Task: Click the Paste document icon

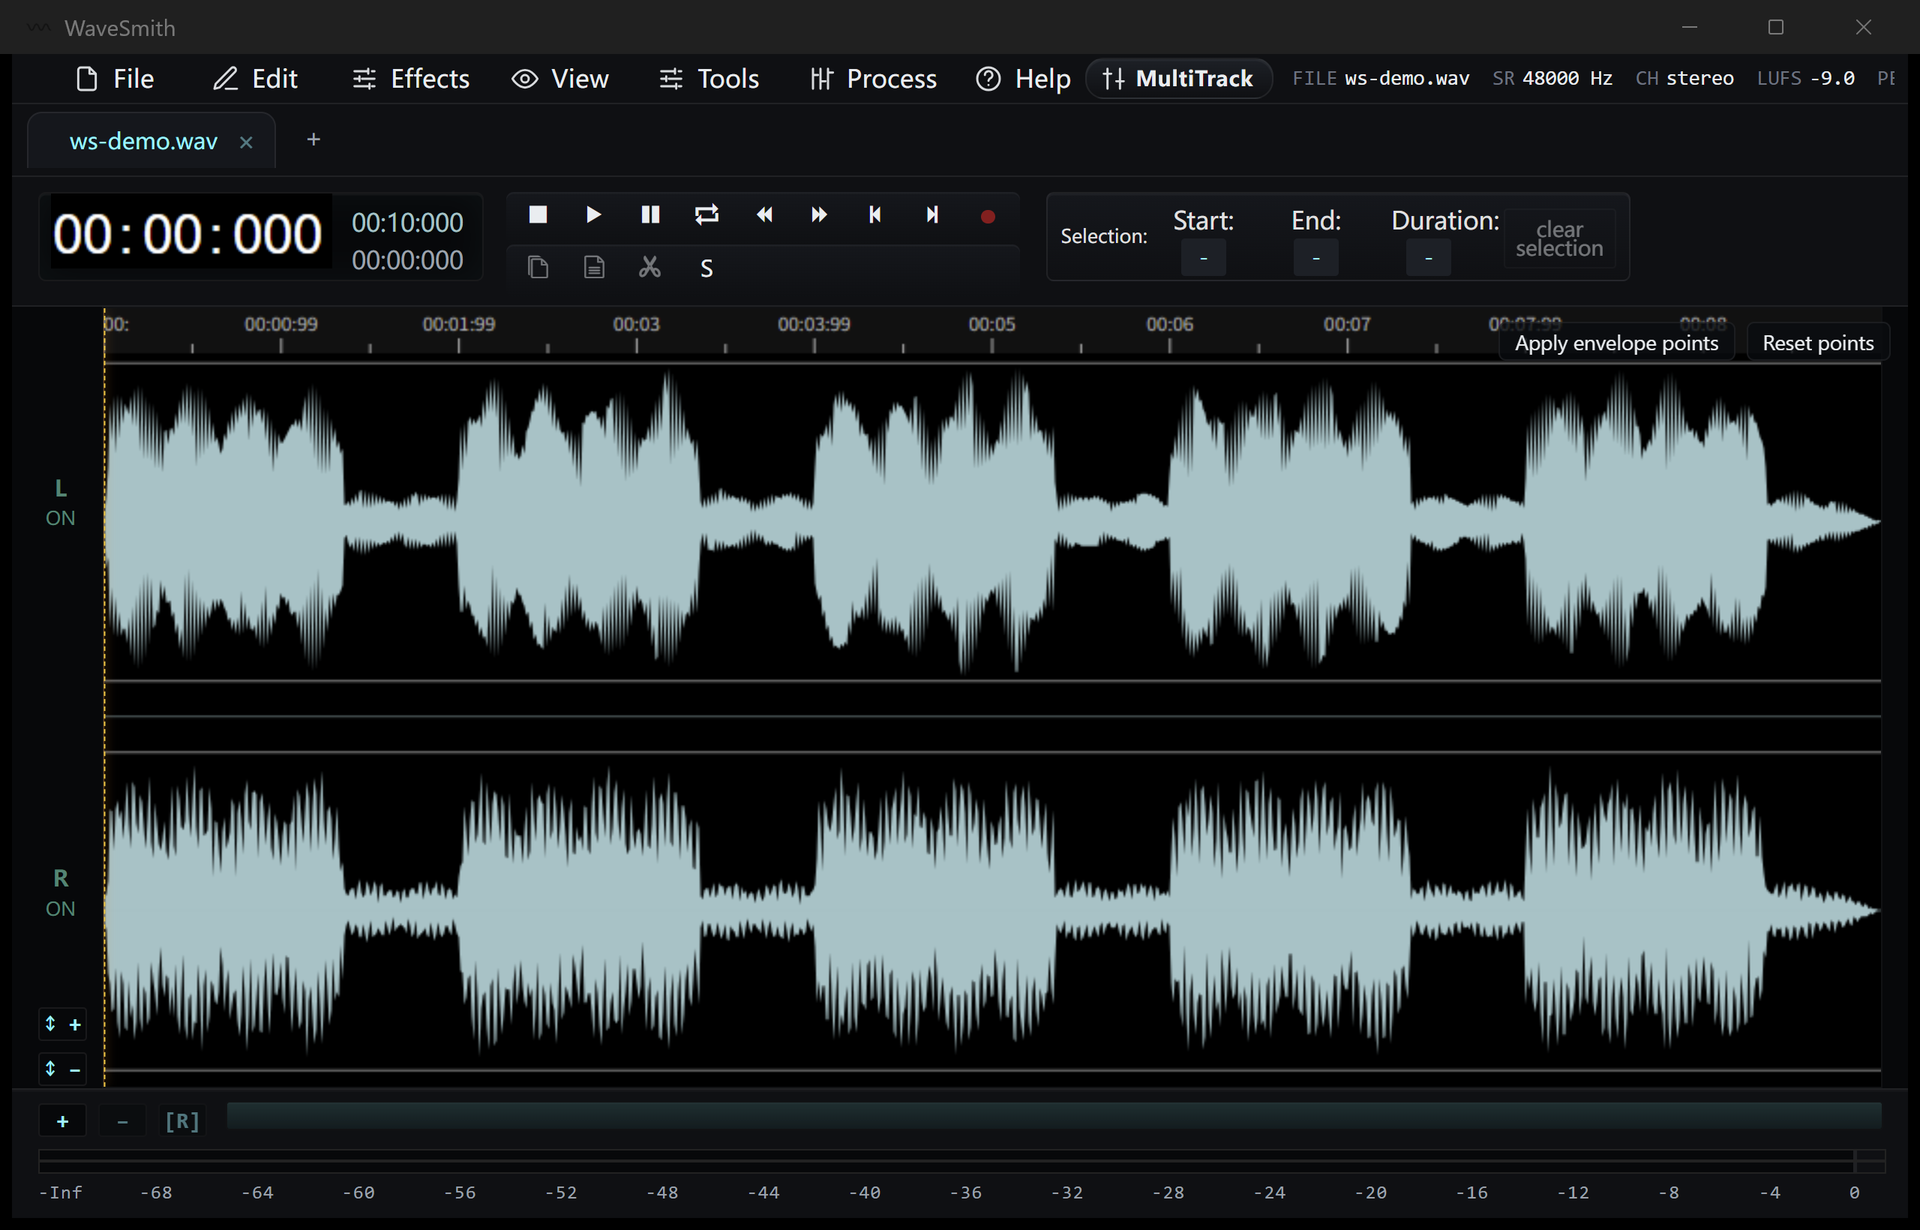Action: tap(594, 267)
